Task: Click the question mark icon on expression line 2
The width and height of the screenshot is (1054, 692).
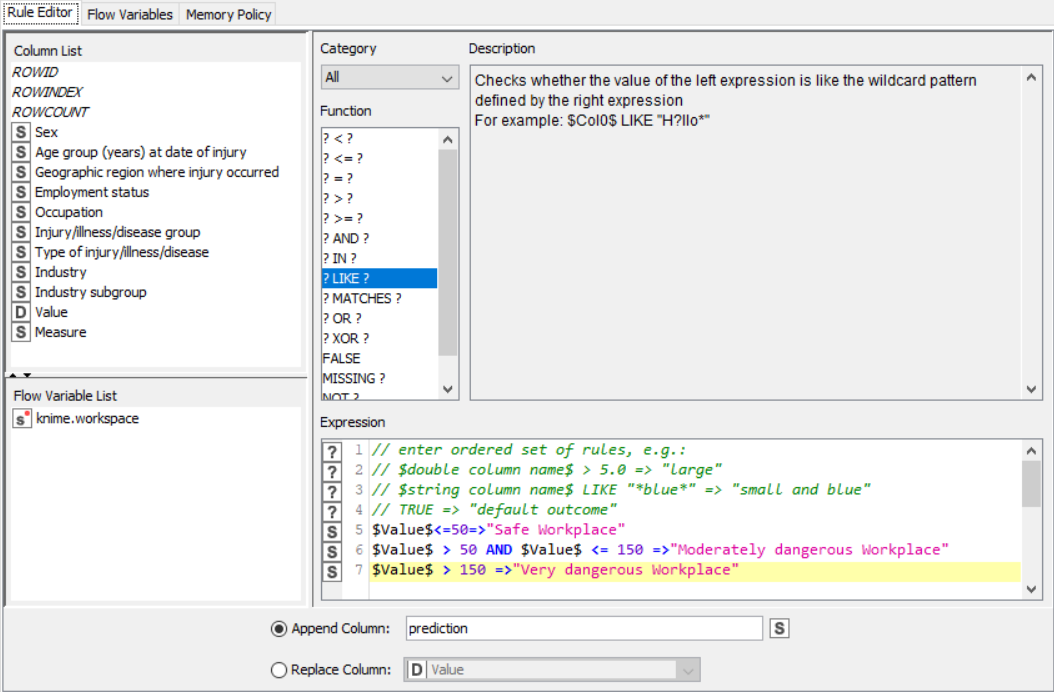Action: tap(331, 471)
